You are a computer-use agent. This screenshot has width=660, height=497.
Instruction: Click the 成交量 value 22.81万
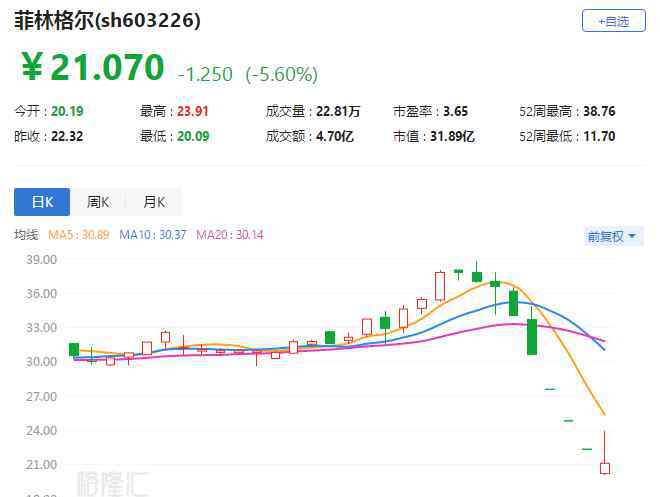tap(338, 111)
